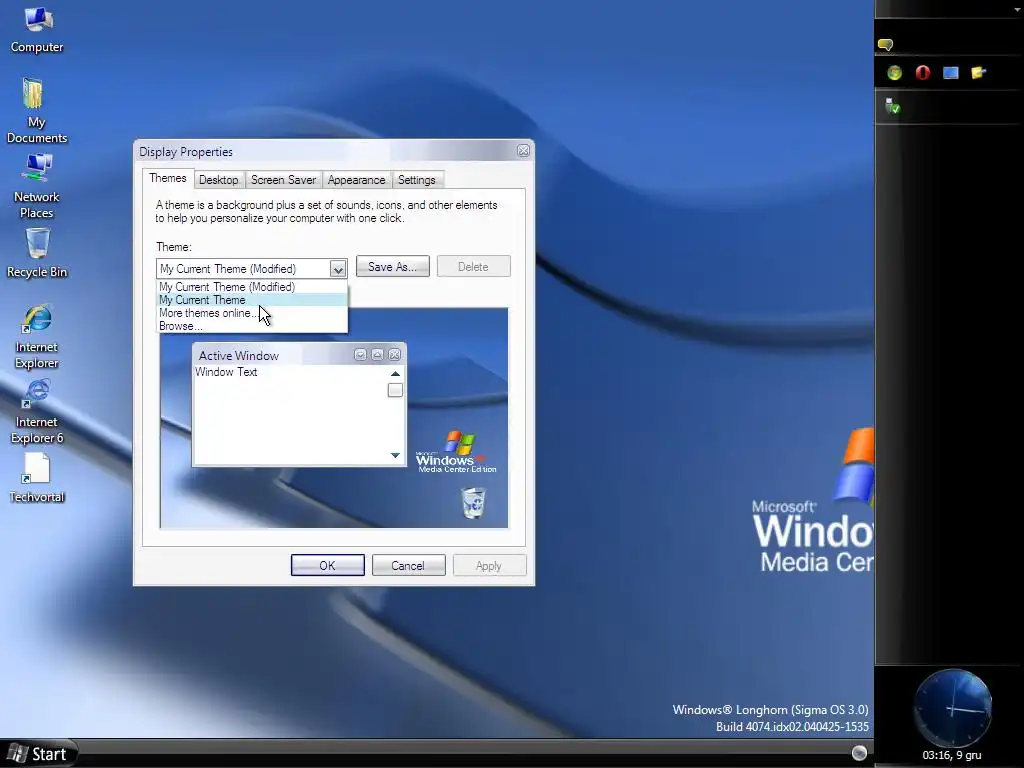Open the Start menu

tap(38, 754)
